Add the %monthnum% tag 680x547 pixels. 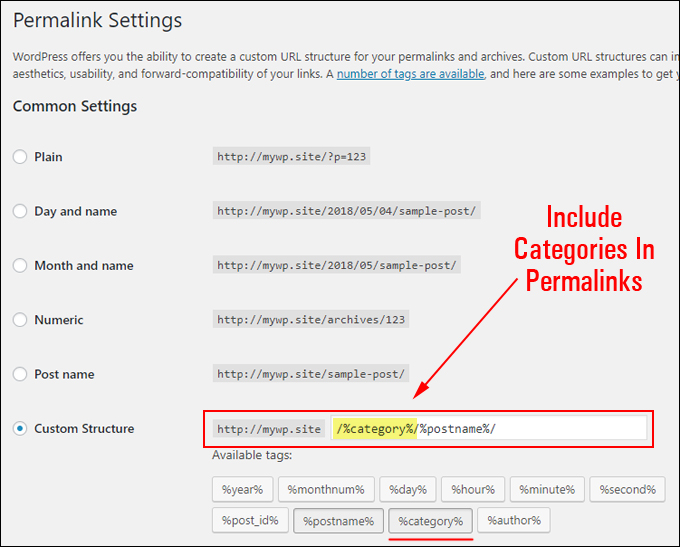click(326, 489)
